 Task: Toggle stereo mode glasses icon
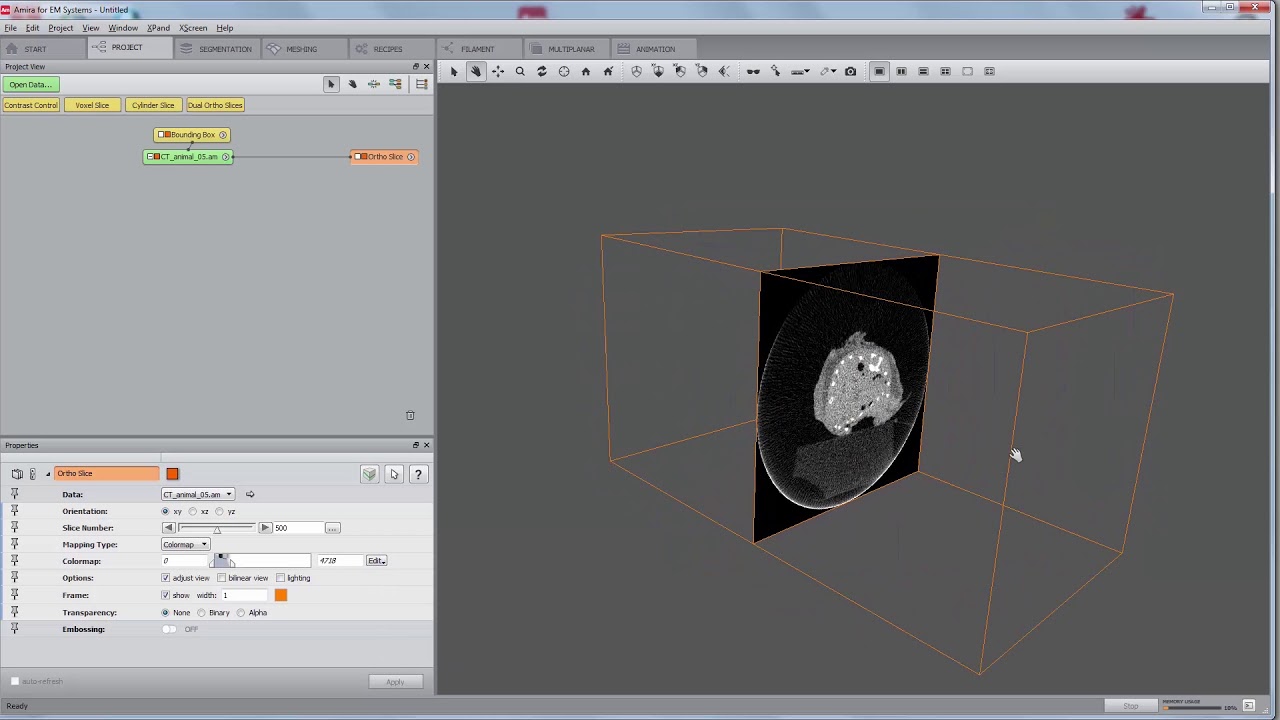[753, 71]
